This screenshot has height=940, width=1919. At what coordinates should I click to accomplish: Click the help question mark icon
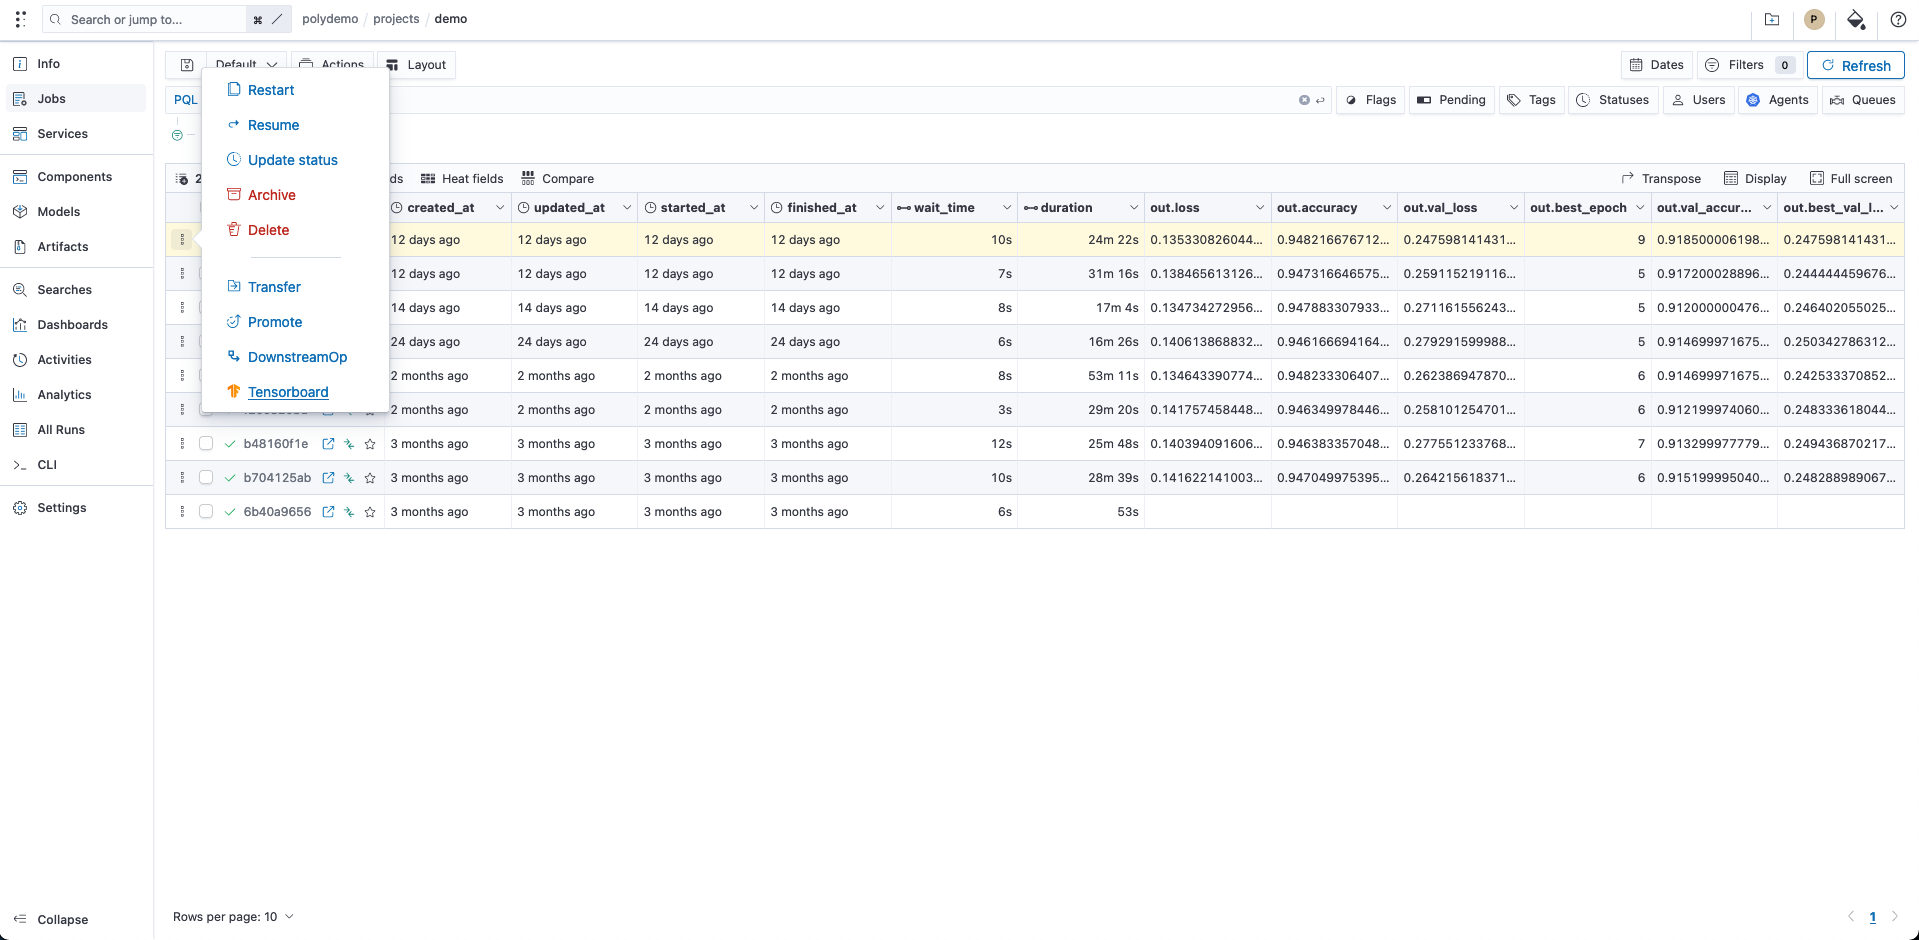[1898, 19]
